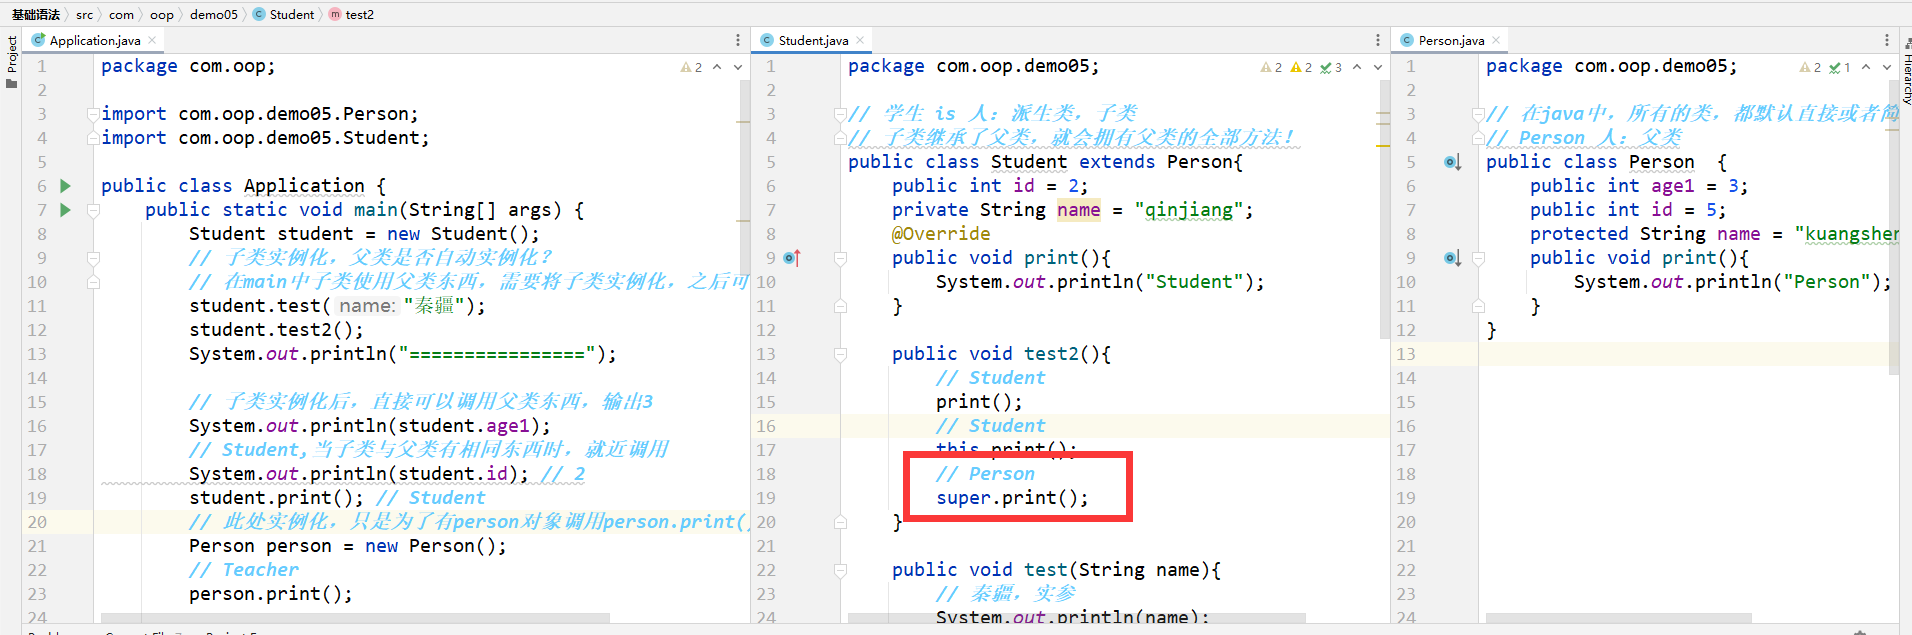Click line number 20 in the Application.java gutter

[x=37, y=522]
